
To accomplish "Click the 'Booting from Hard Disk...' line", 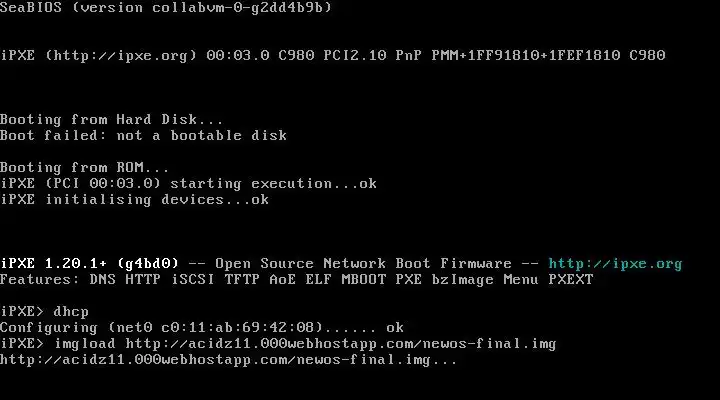I will pyautogui.click(x=112, y=119).
